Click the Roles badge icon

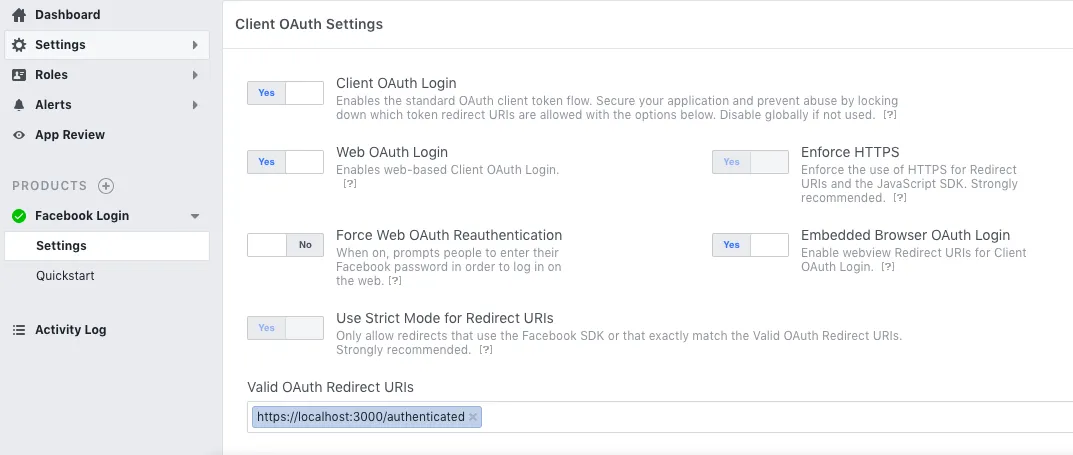click(x=18, y=75)
